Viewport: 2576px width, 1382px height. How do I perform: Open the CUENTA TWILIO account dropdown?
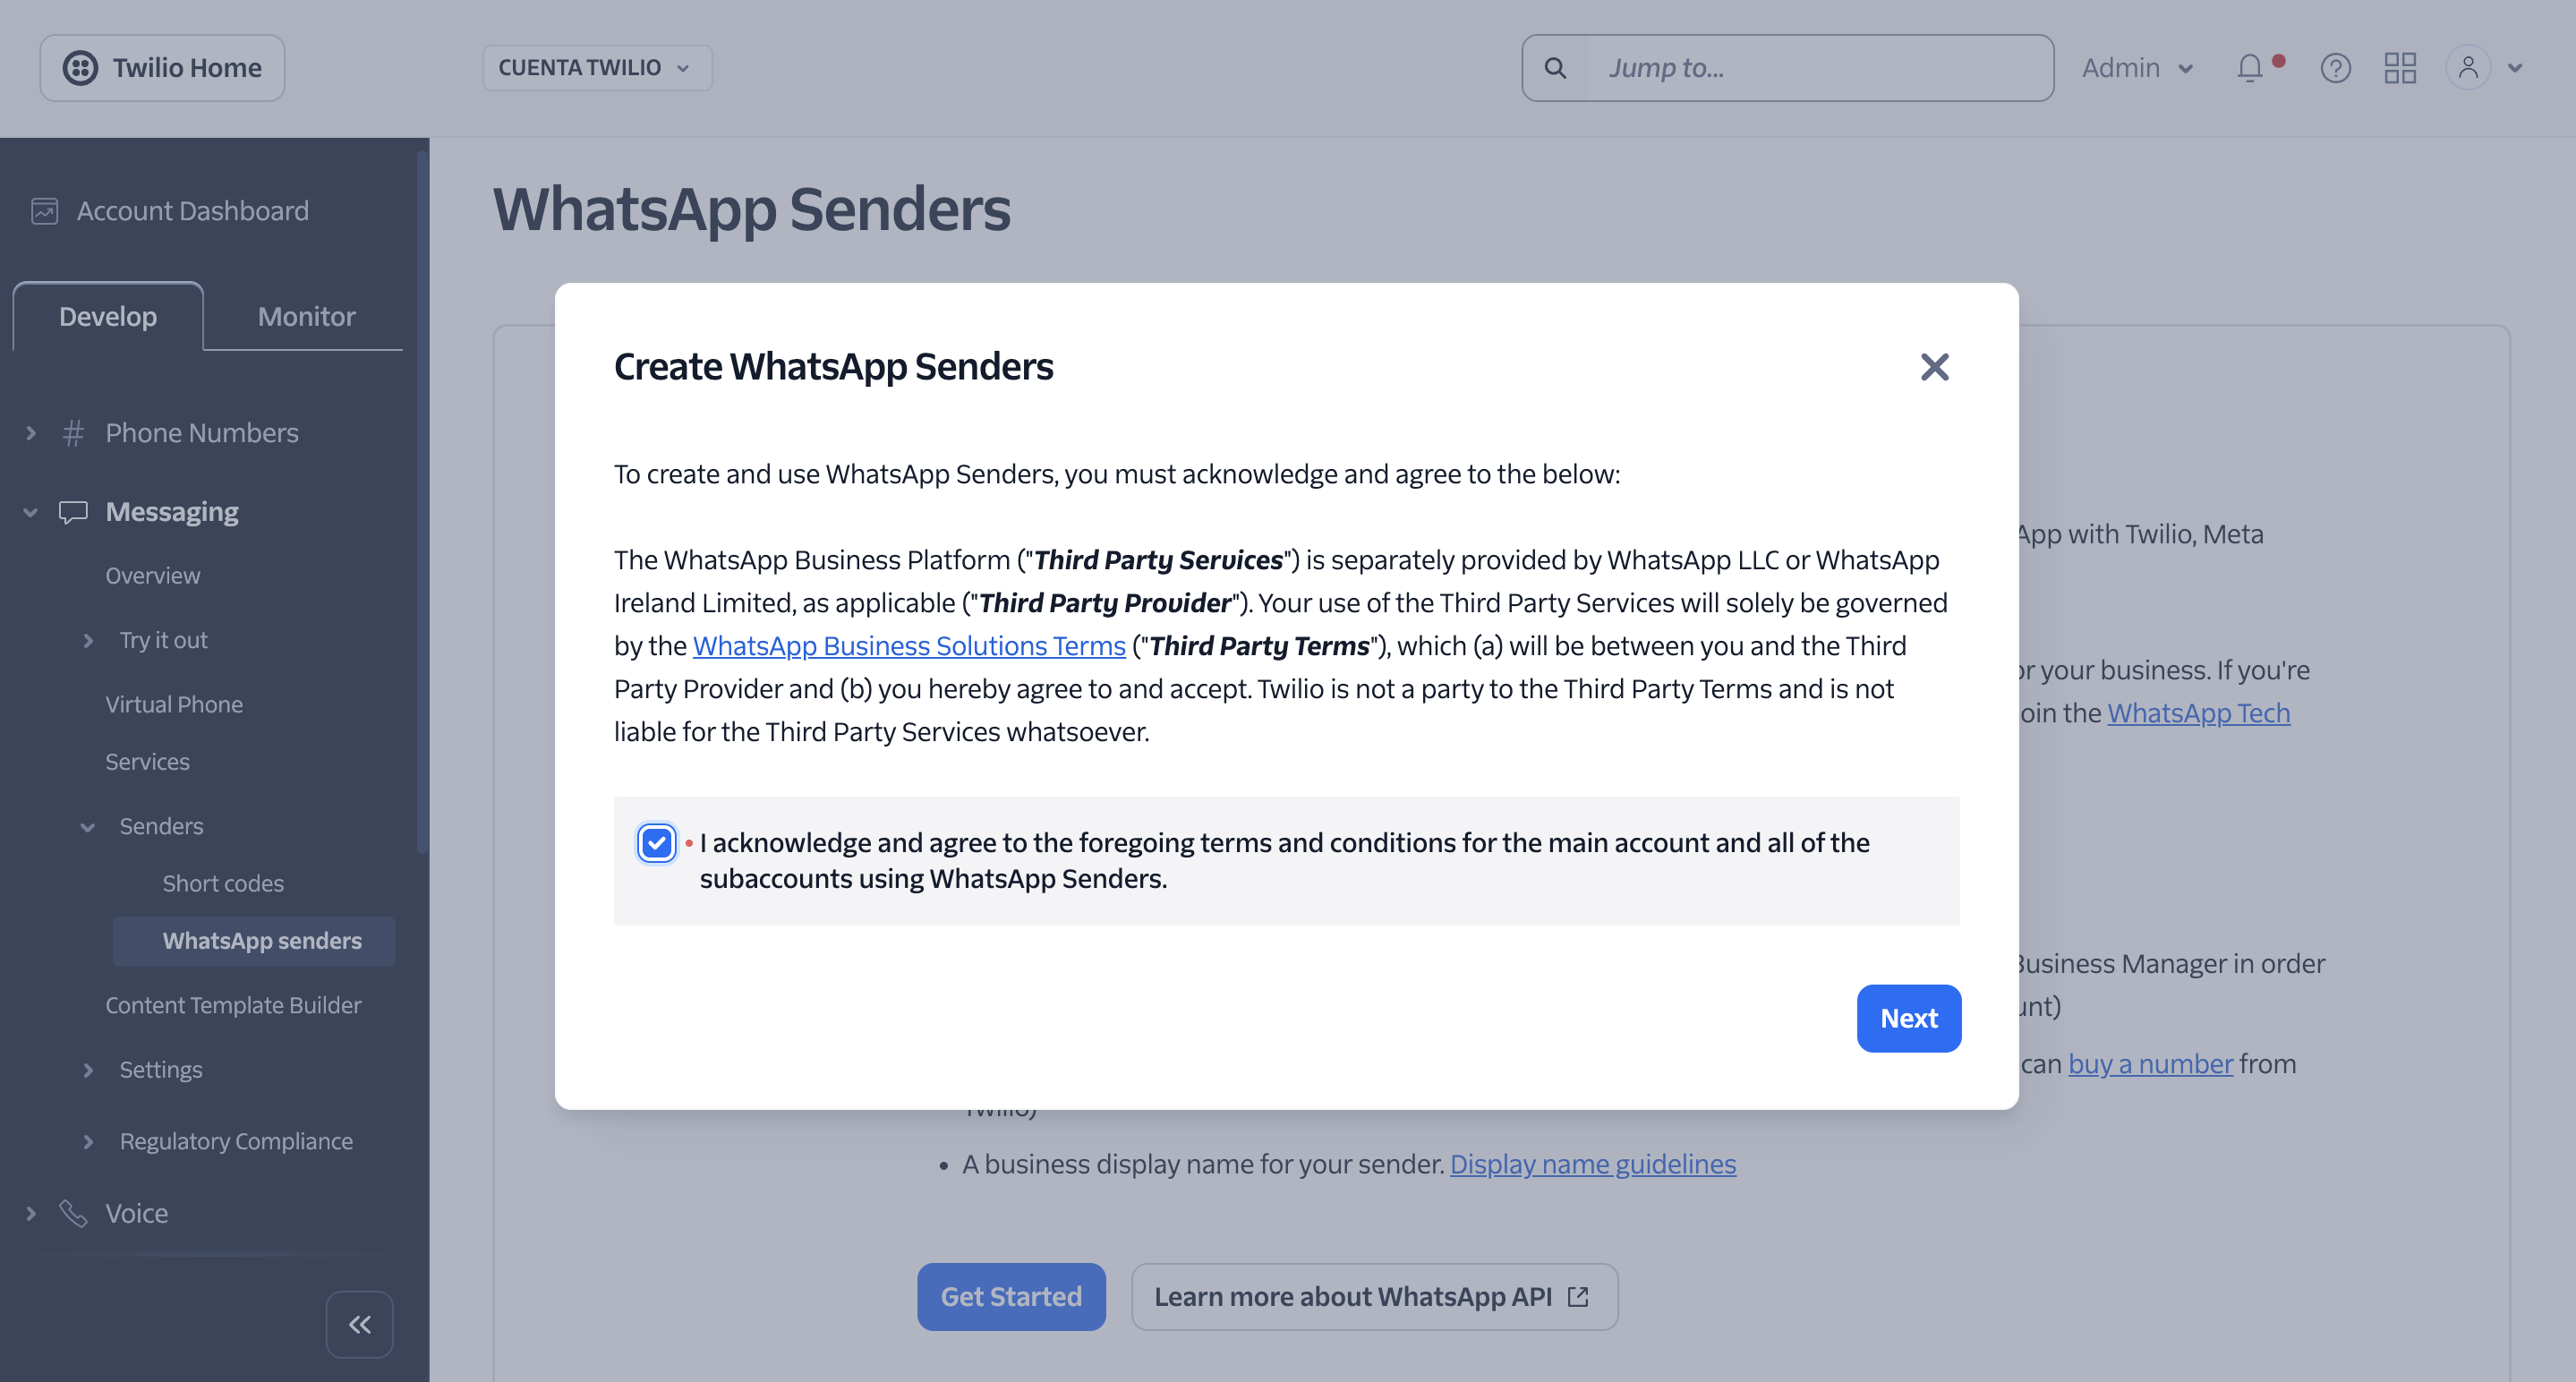tap(596, 68)
